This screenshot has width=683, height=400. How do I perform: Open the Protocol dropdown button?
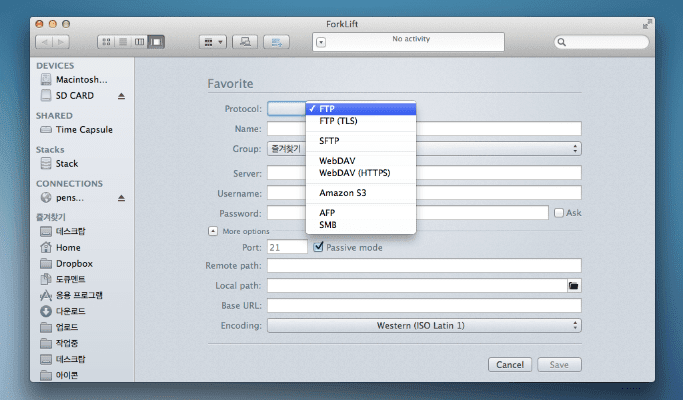[287, 109]
